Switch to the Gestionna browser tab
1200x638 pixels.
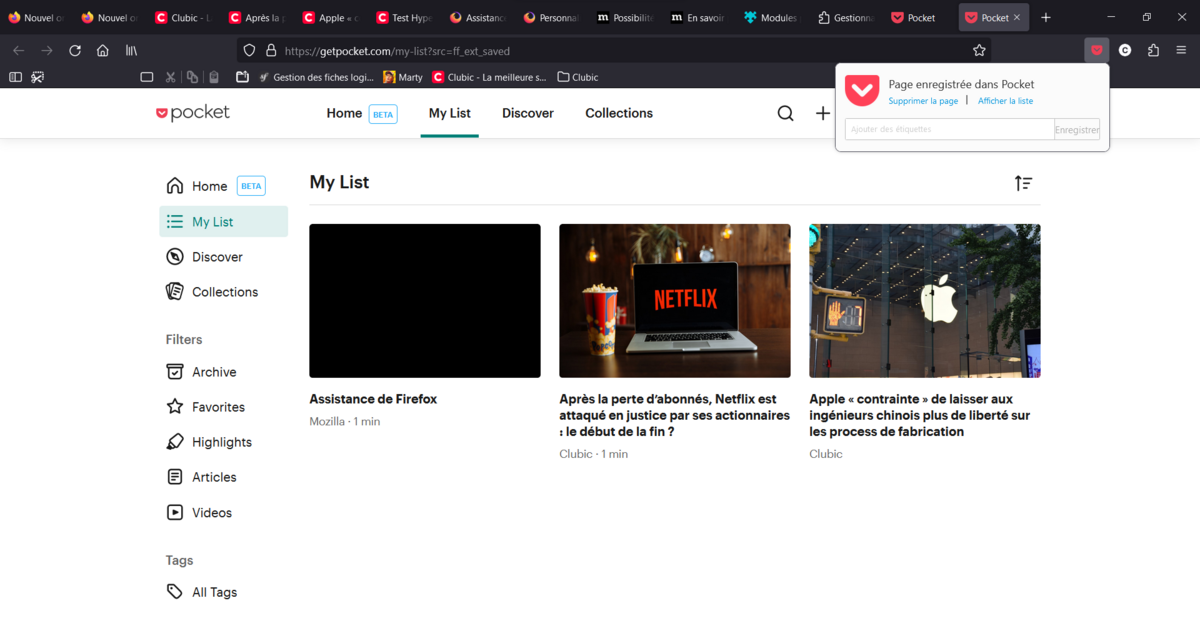(844, 18)
